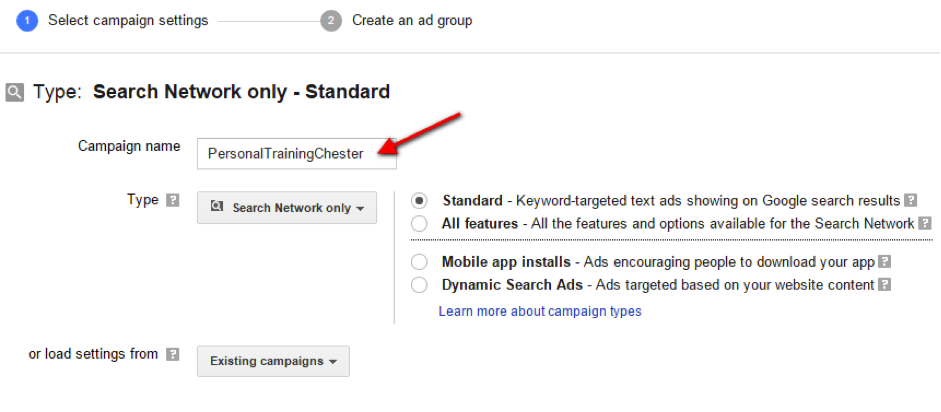941x412 pixels.
Task: Expand the Existing campaigns dropdown
Action: 273,361
